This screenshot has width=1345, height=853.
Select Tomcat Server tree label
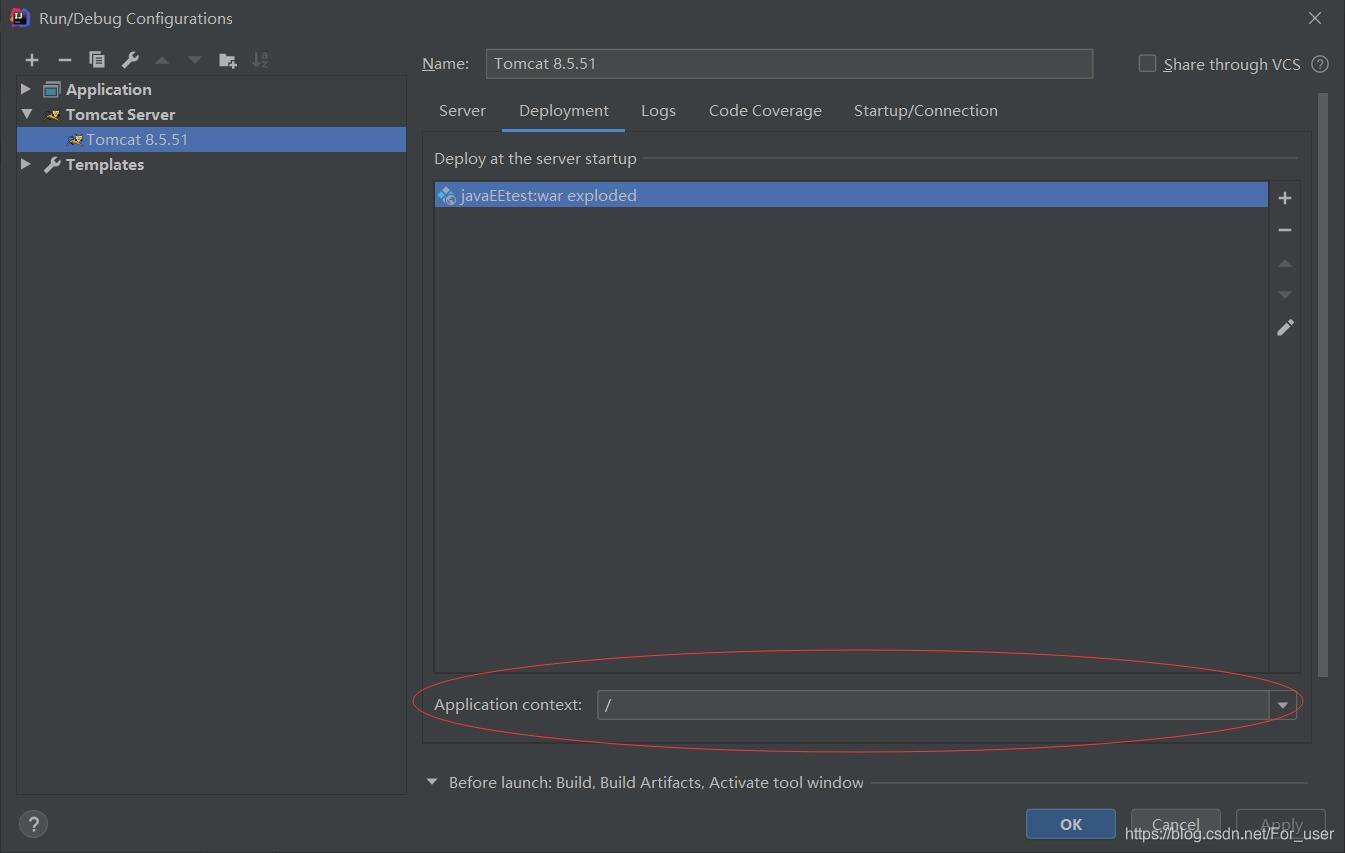[x=120, y=114]
